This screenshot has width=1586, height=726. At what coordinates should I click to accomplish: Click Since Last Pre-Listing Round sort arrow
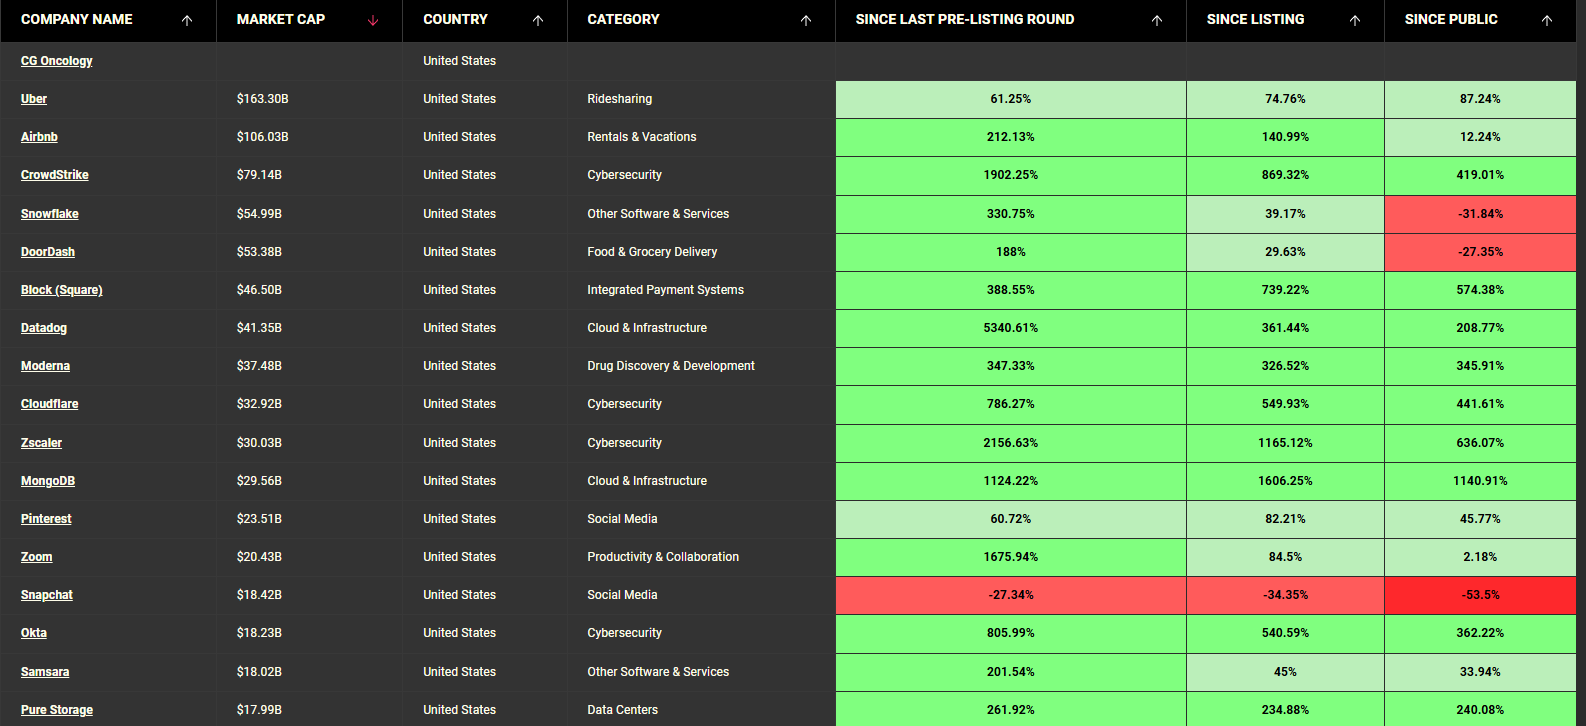1157,20
